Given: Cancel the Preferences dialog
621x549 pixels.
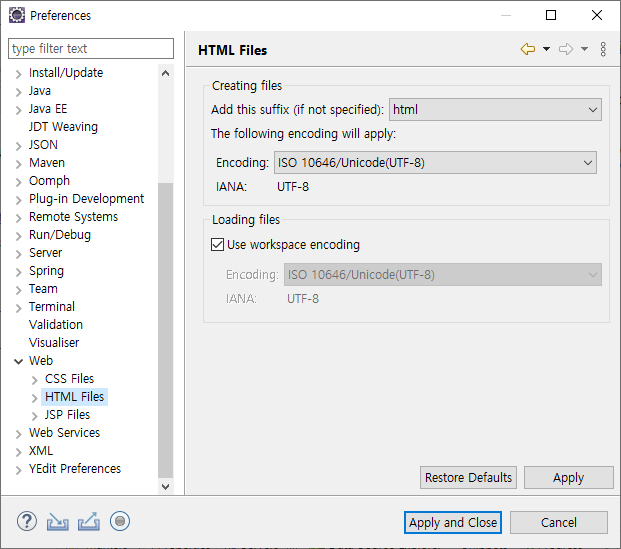Looking at the screenshot, I should coord(559,522).
